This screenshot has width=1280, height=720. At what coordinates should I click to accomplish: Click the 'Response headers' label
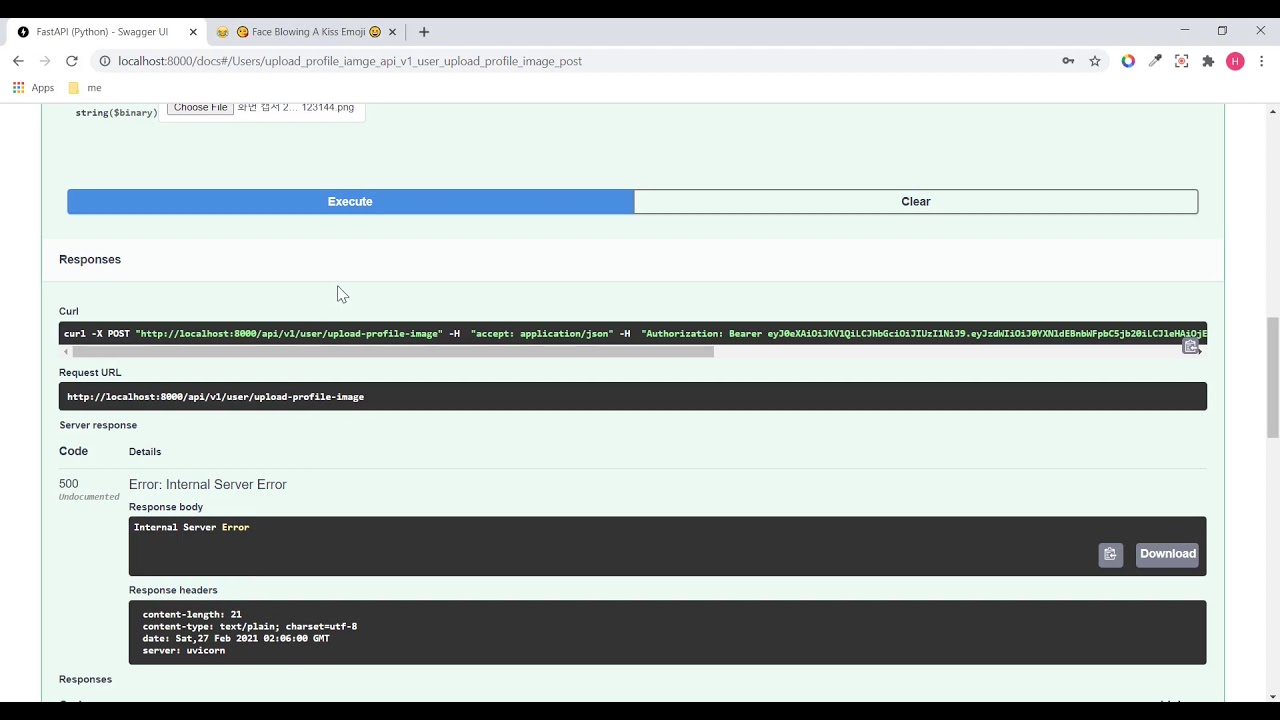coord(173,590)
